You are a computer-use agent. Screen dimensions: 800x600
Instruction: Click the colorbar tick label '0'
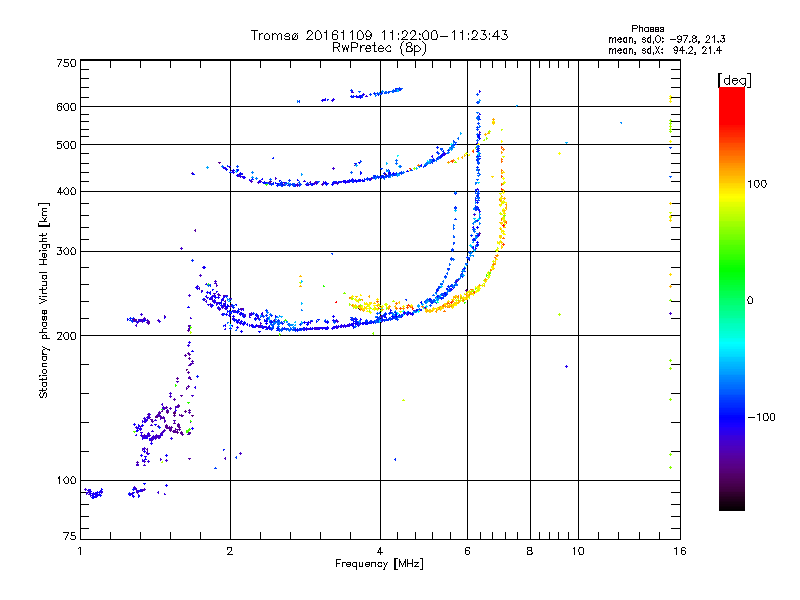(x=750, y=301)
